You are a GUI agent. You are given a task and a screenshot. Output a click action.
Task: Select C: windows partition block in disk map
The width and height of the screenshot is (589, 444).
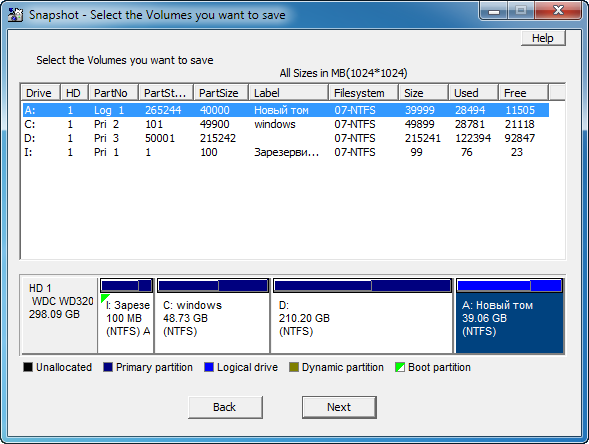tap(212, 316)
